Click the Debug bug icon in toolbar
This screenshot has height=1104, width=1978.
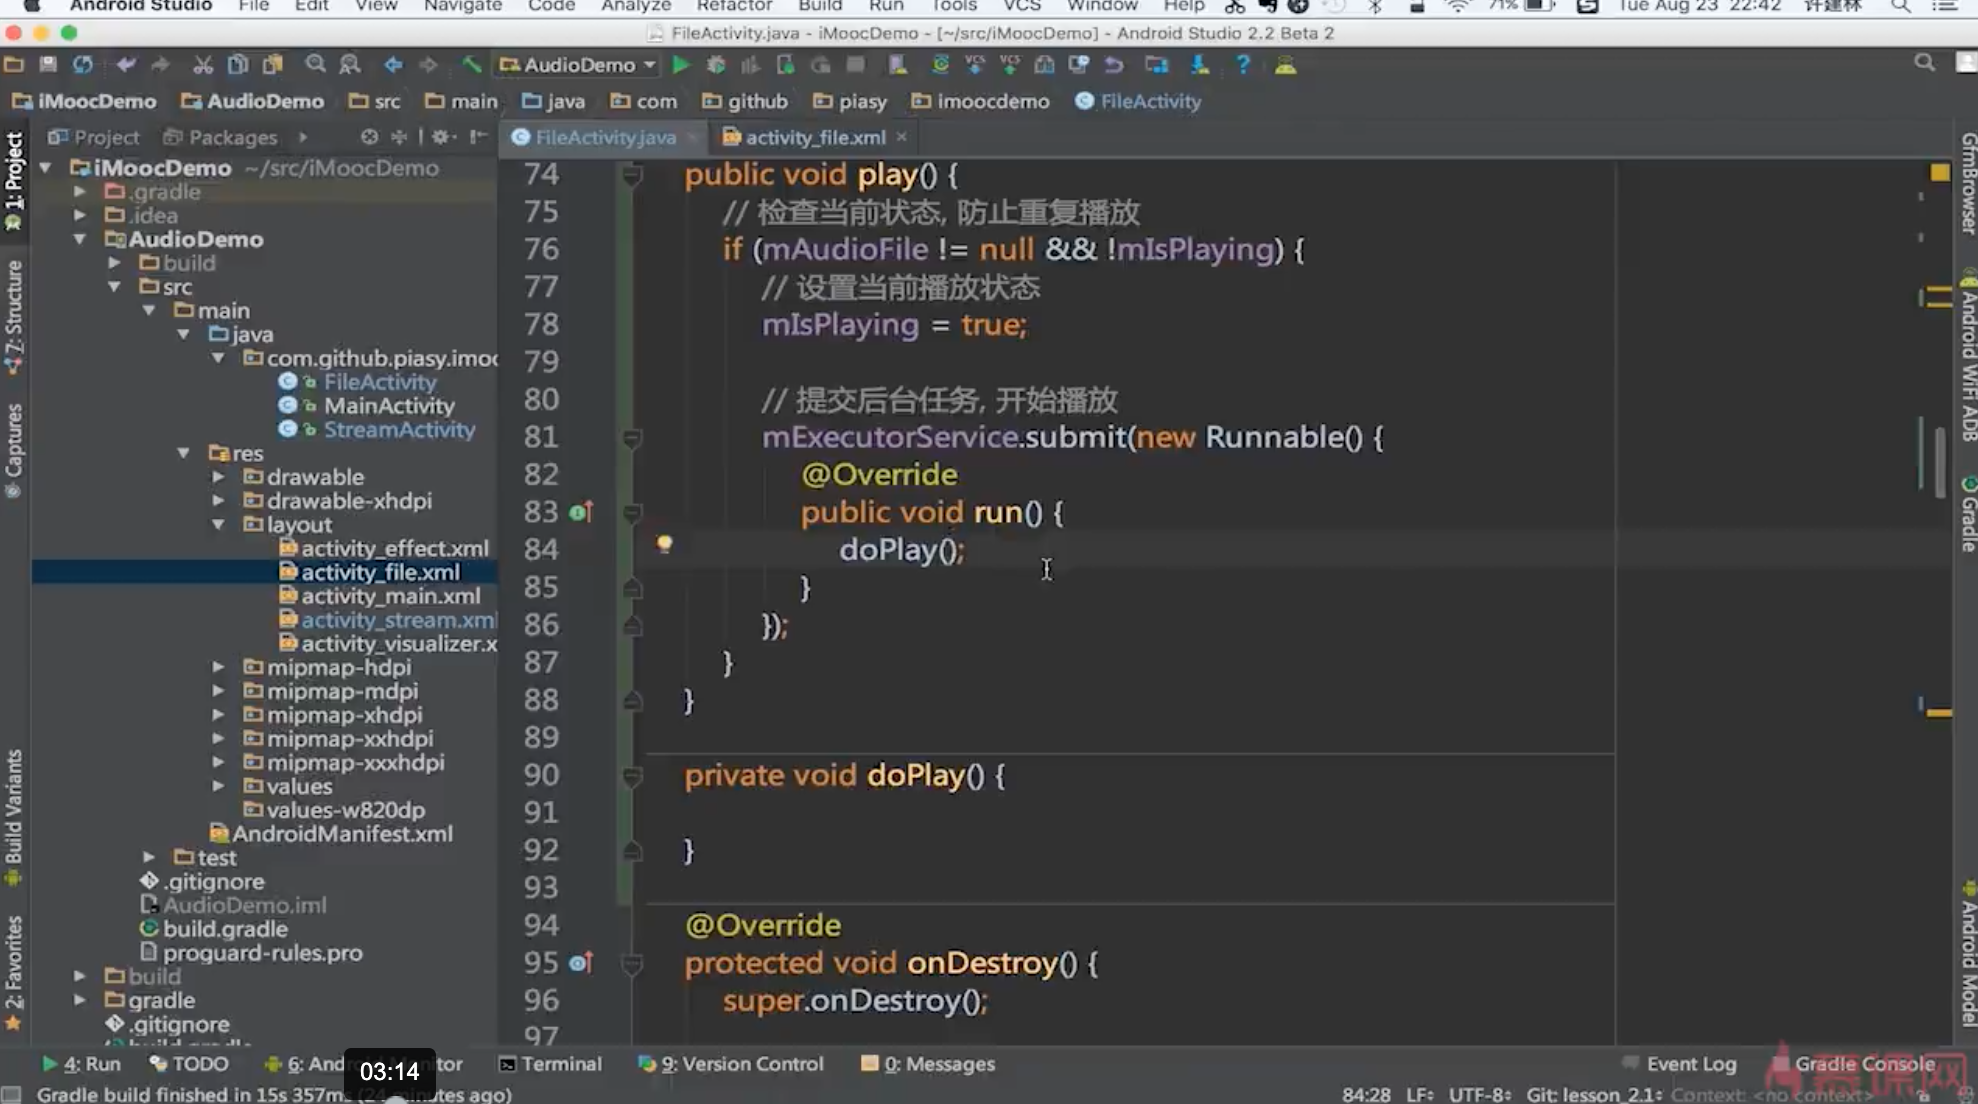click(x=716, y=65)
